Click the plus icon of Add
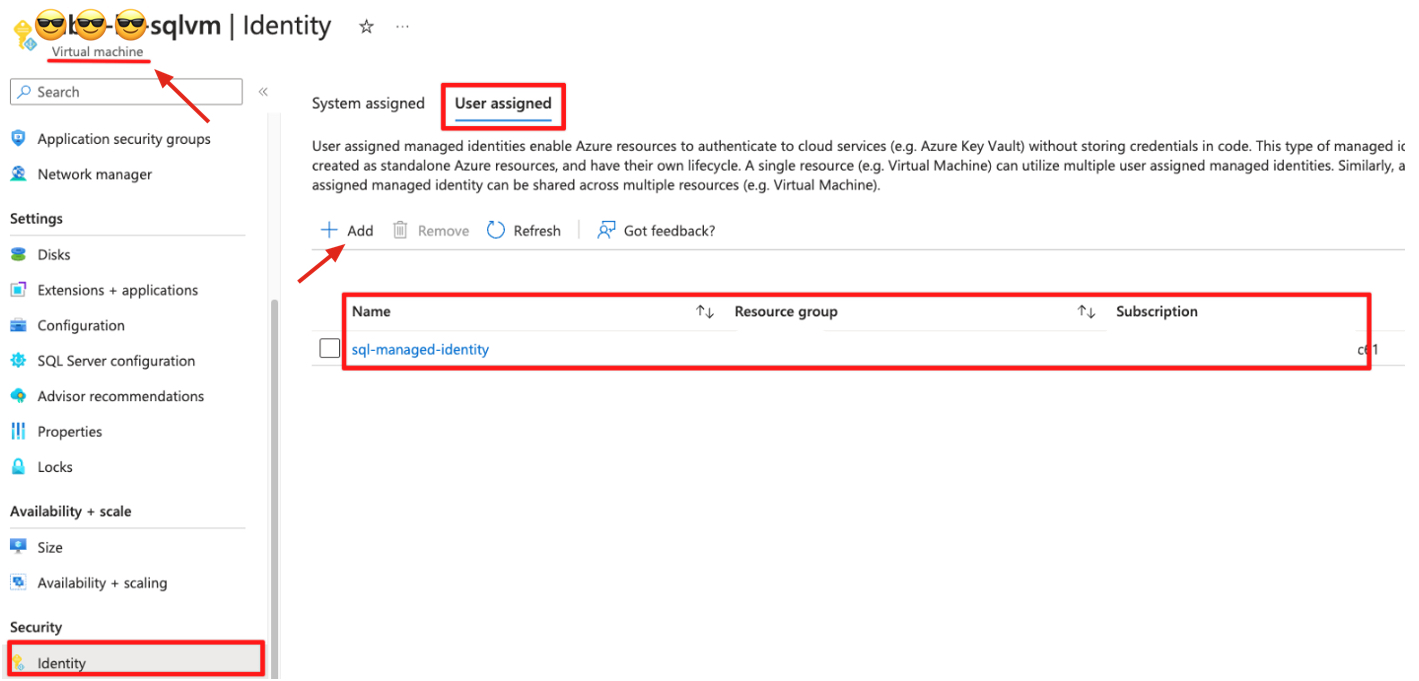The width and height of the screenshot is (1419, 681). (x=329, y=230)
